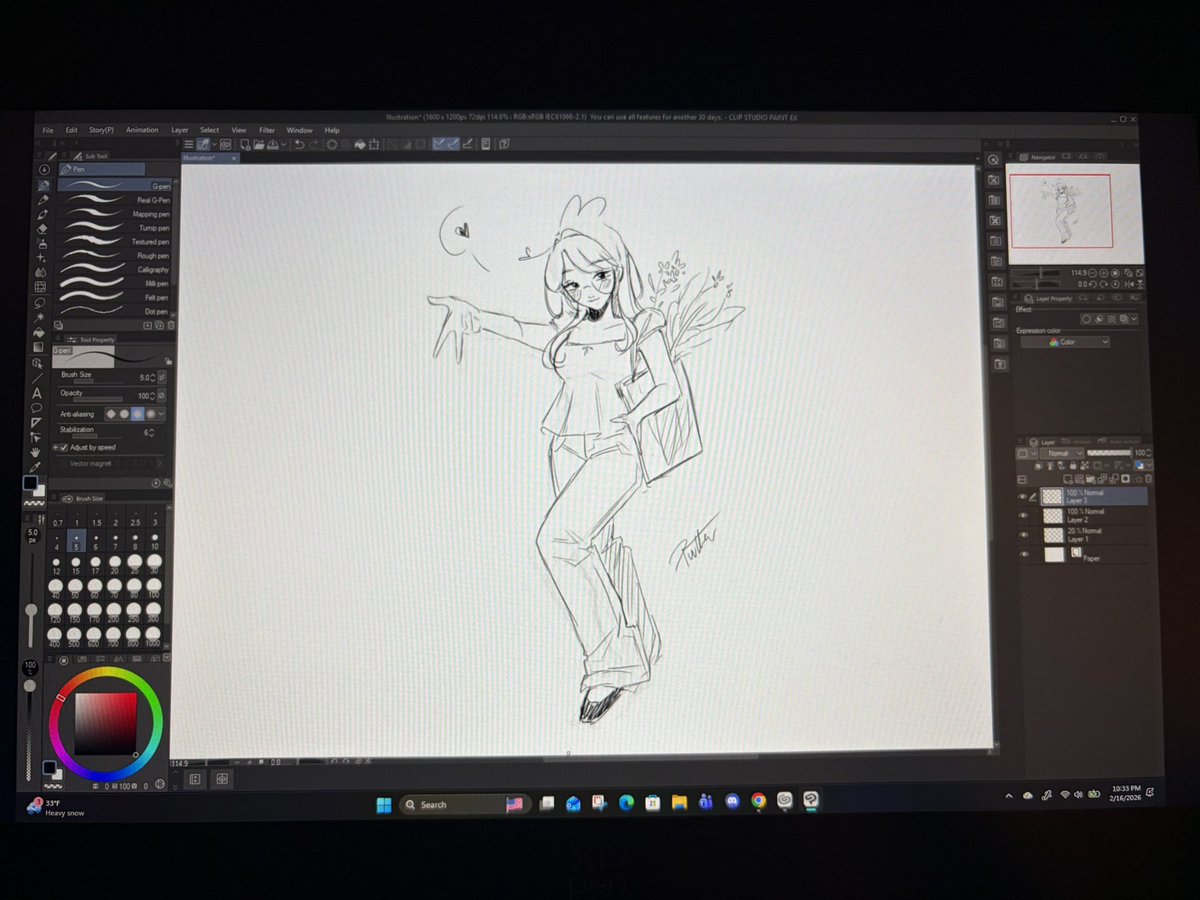1200x900 pixels.
Task: Click the New raster layer icon
Action: pyautogui.click(x=1068, y=478)
